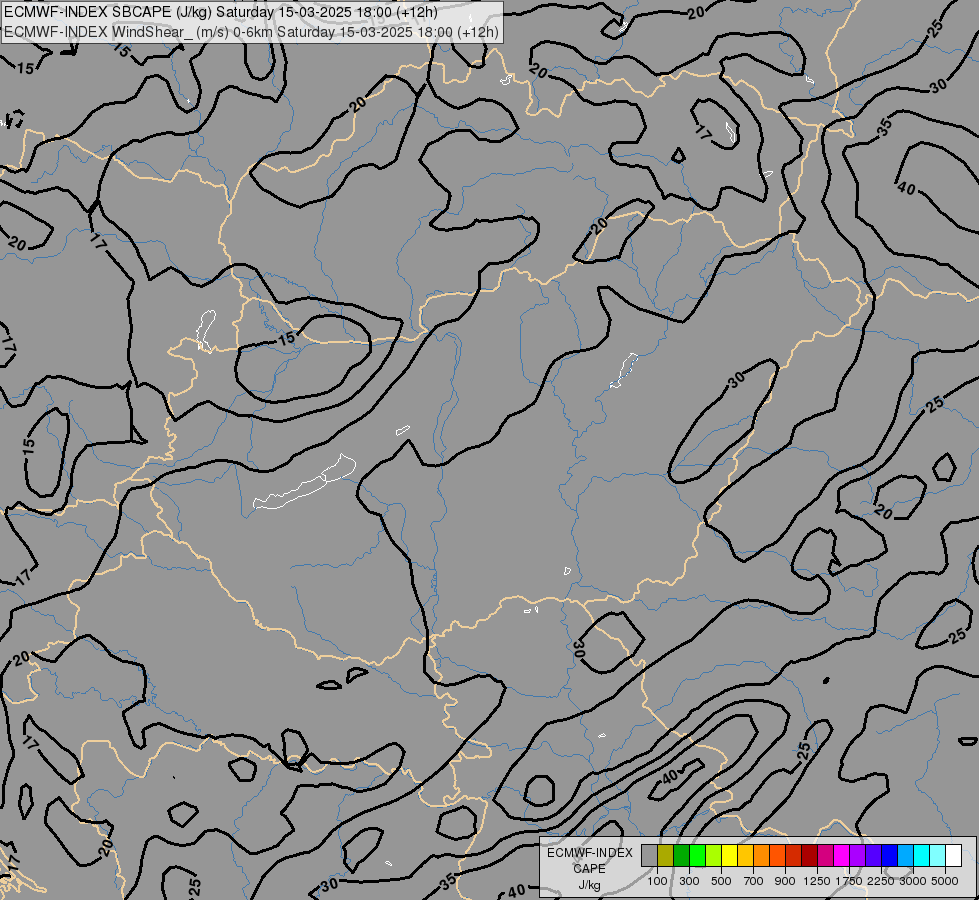Click the gray swatch in the CAPE legend
This screenshot has height=900, width=979.
click(649, 855)
